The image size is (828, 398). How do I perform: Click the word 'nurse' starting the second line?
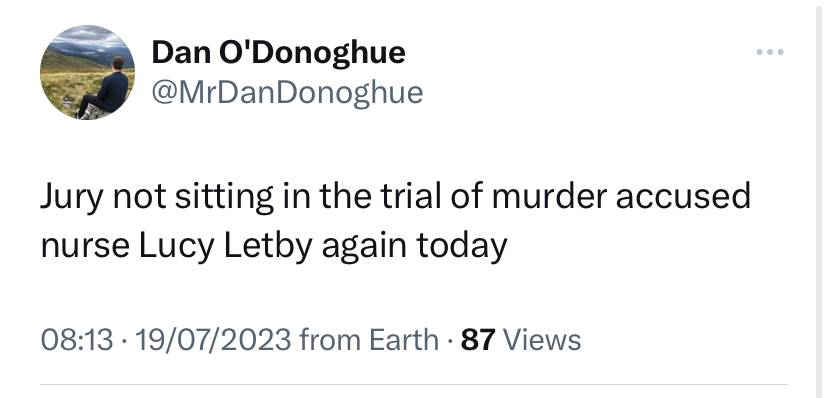(84, 248)
